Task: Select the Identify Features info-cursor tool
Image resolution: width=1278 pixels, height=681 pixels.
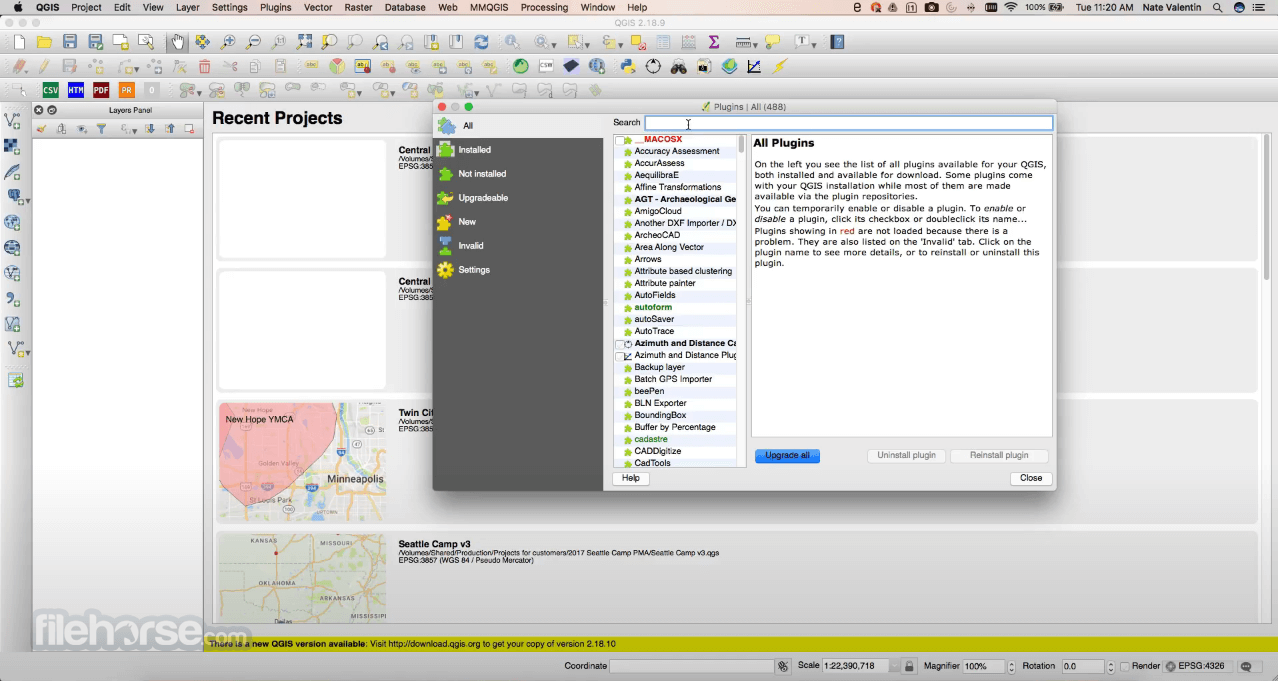Action: [512, 42]
